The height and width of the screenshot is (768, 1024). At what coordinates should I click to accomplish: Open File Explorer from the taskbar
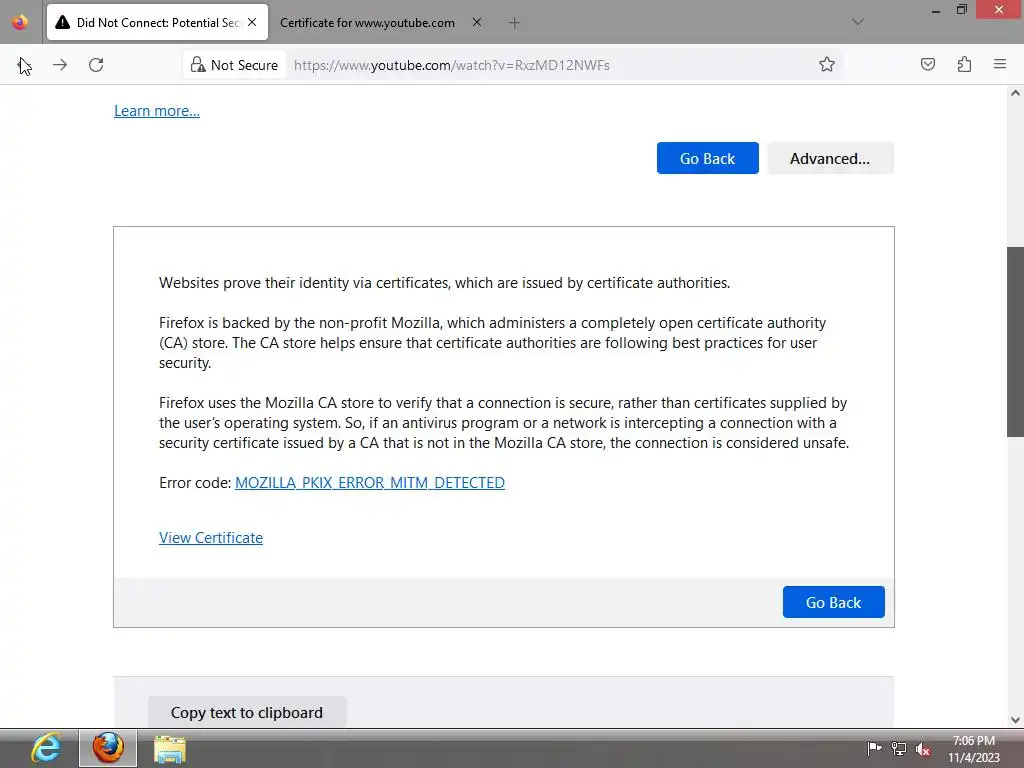[x=170, y=748]
